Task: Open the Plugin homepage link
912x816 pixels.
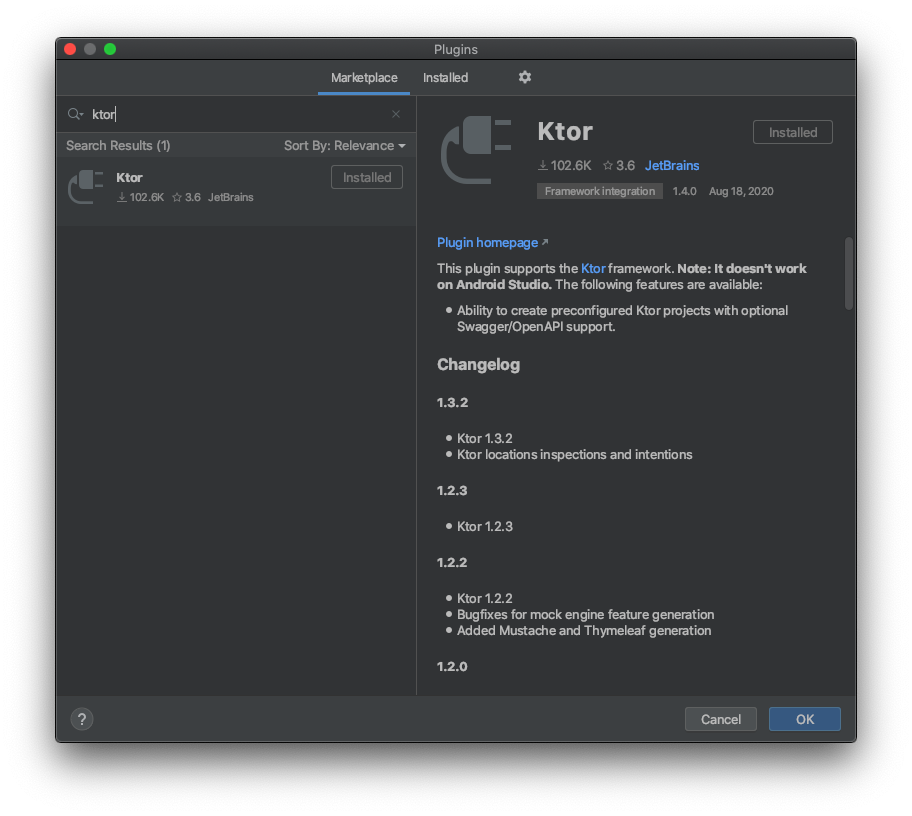Action: coord(487,243)
